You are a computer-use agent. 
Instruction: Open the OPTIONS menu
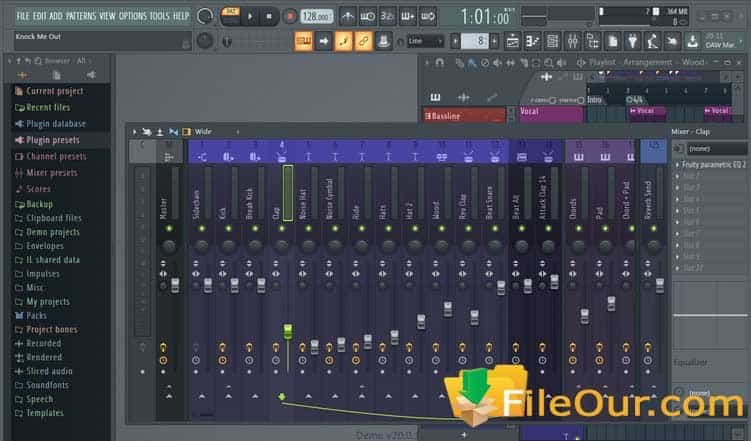pyautogui.click(x=133, y=16)
